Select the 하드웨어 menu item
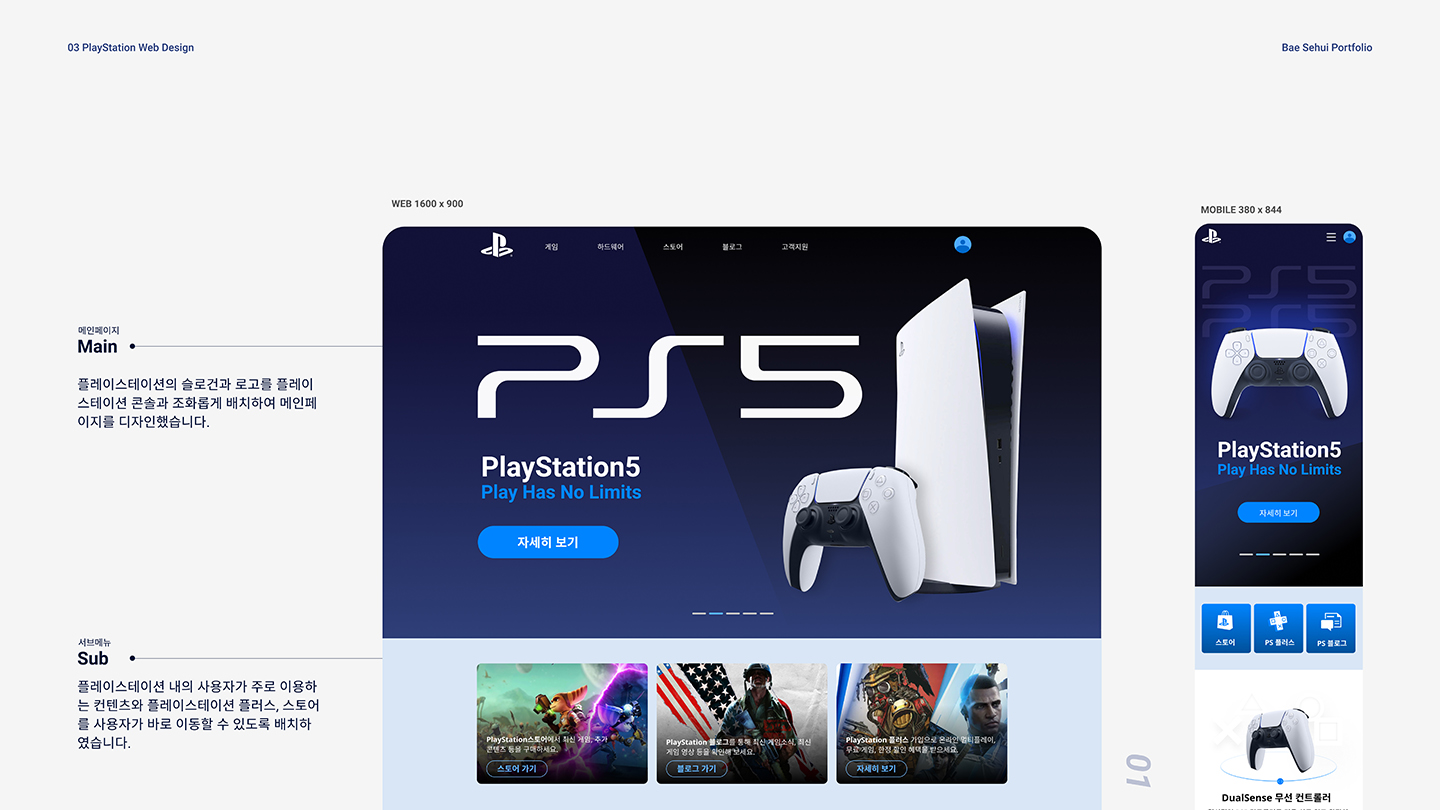The width and height of the screenshot is (1440, 810). [610, 246]
